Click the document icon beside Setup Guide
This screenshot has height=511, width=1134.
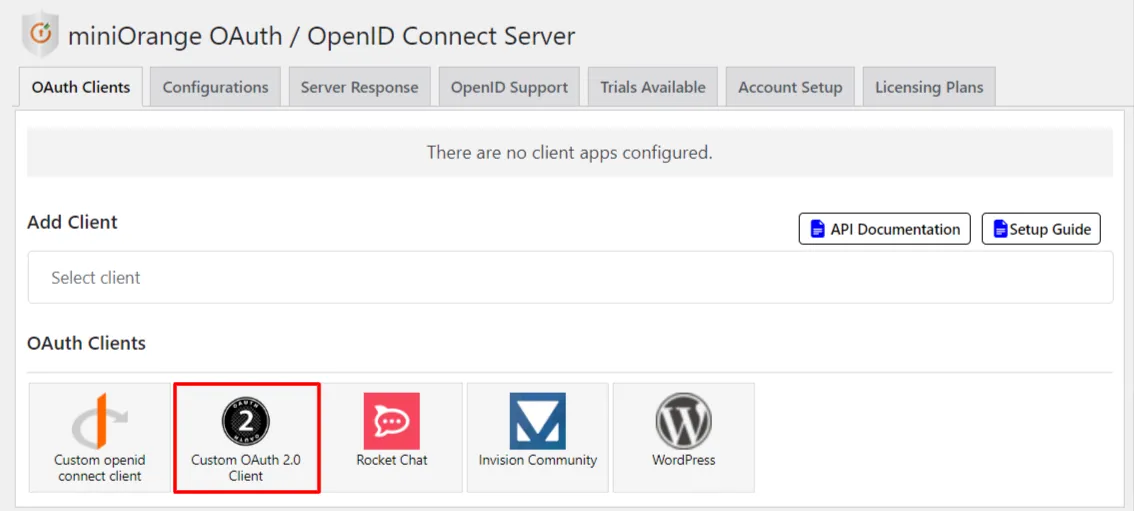999,229
